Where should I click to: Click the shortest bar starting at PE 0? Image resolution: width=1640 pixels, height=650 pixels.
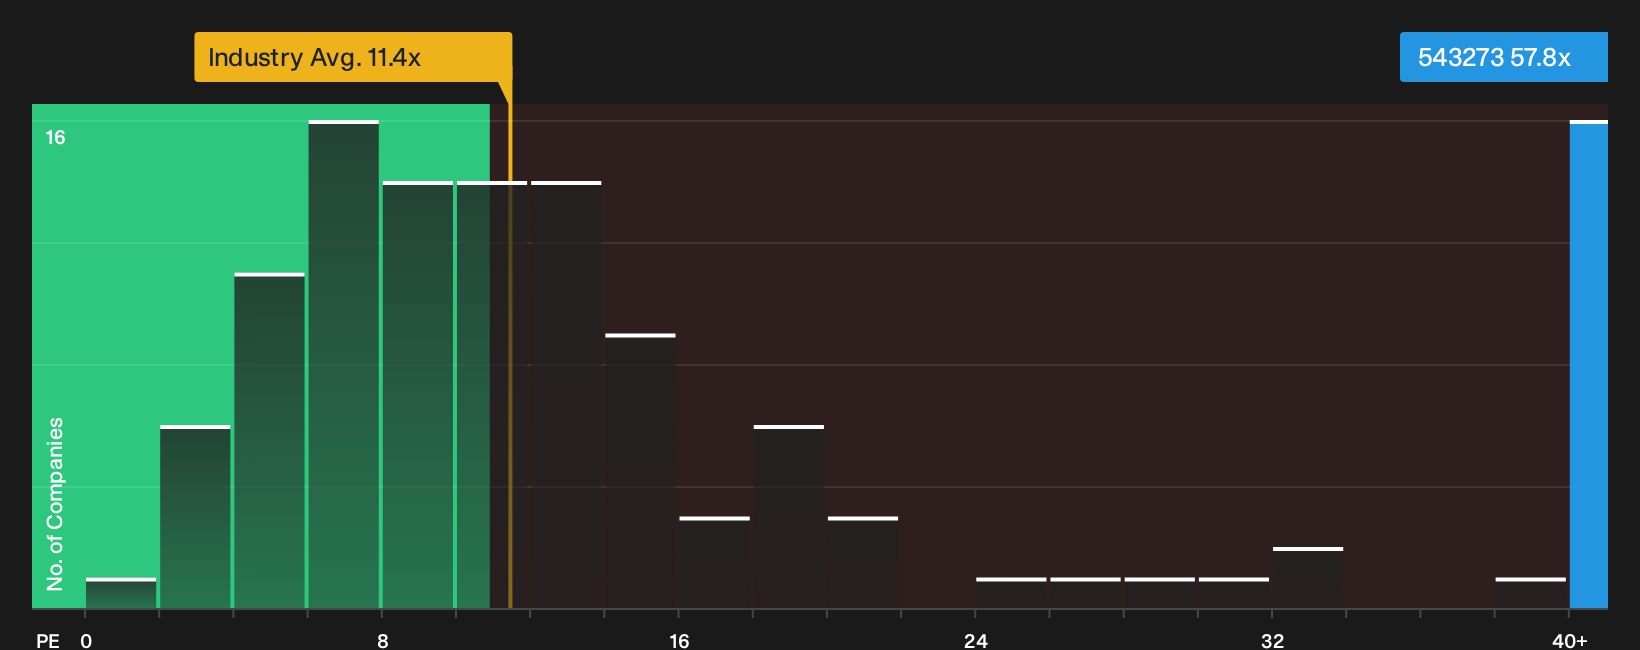tap(121, 593)
